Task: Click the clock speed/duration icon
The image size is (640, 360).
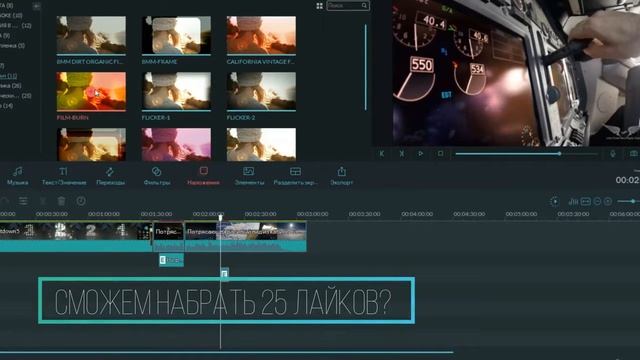Action: pos(81,201)
